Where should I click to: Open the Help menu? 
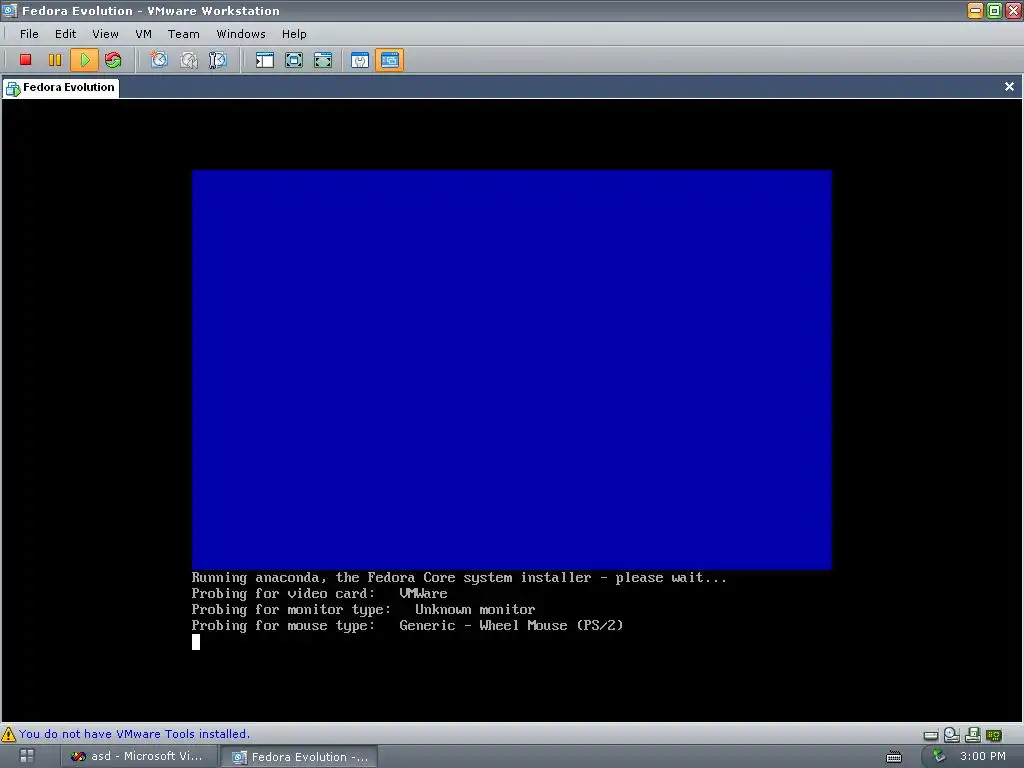(294, 34)
